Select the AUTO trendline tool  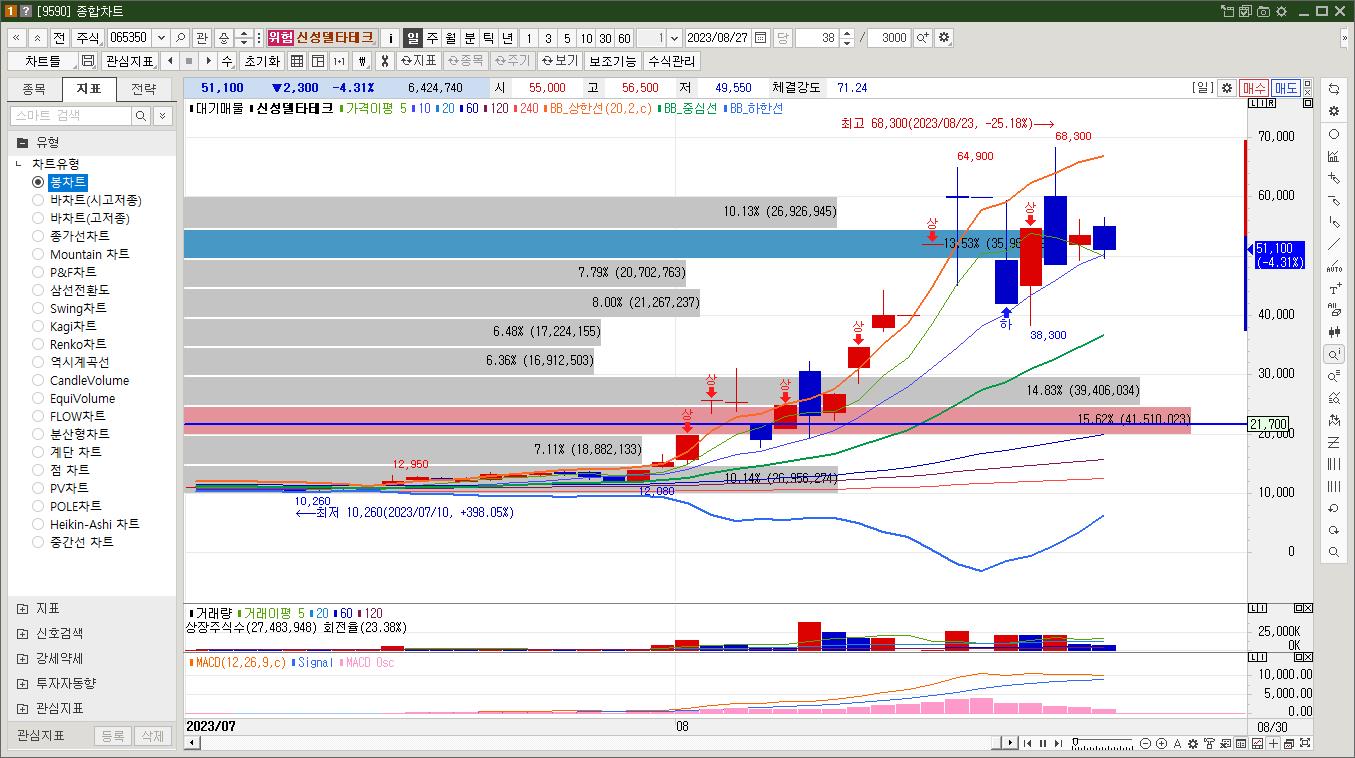(1334, 267)
